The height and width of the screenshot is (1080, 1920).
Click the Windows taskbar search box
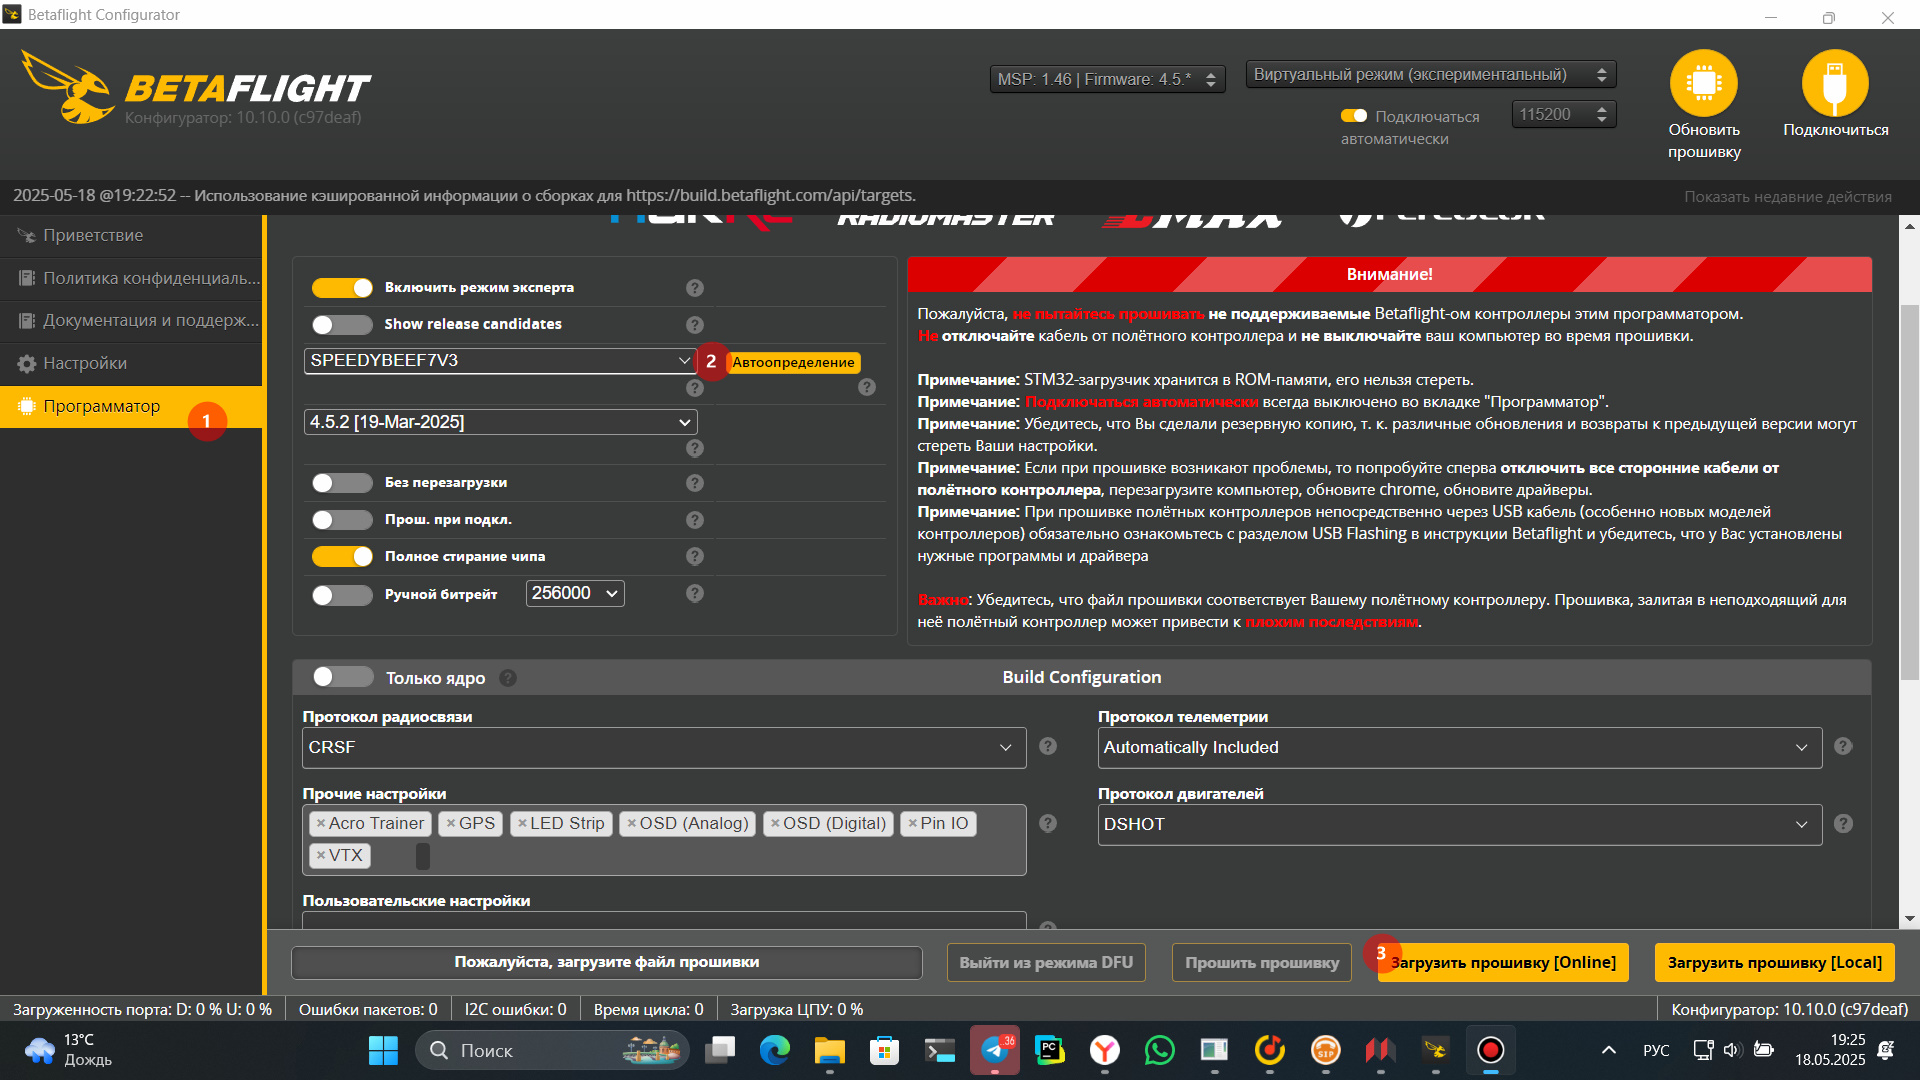click(x=553, y=1050)
